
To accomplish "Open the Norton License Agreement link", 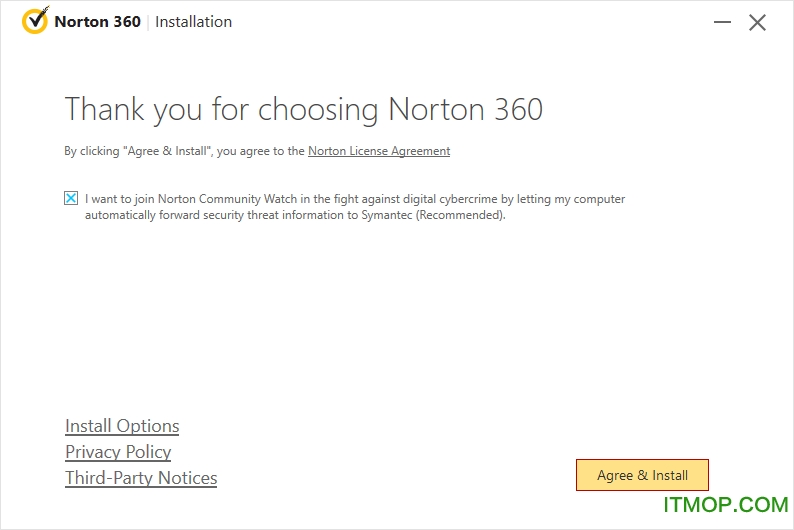I will 379,151.
